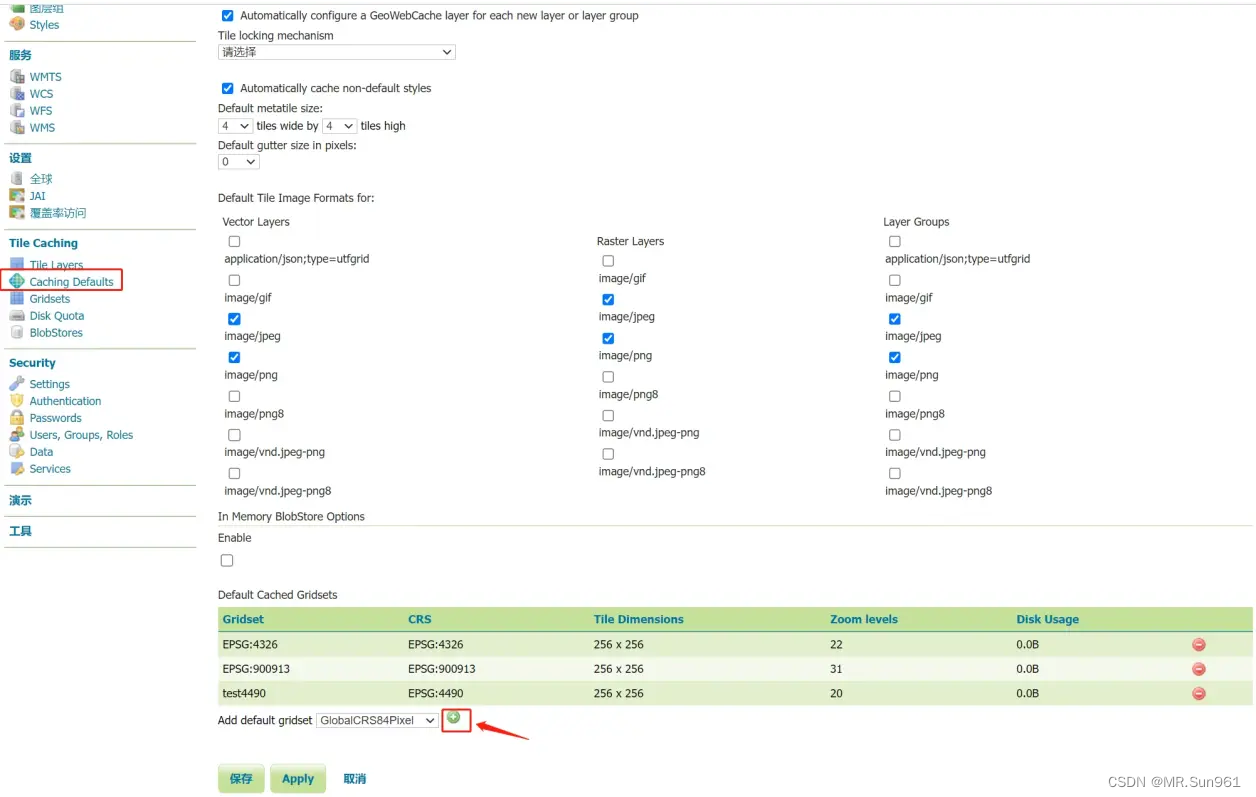Enable image/gif for Raster Layers
Screen dimensions: 1256x797
tap(608, 261)
